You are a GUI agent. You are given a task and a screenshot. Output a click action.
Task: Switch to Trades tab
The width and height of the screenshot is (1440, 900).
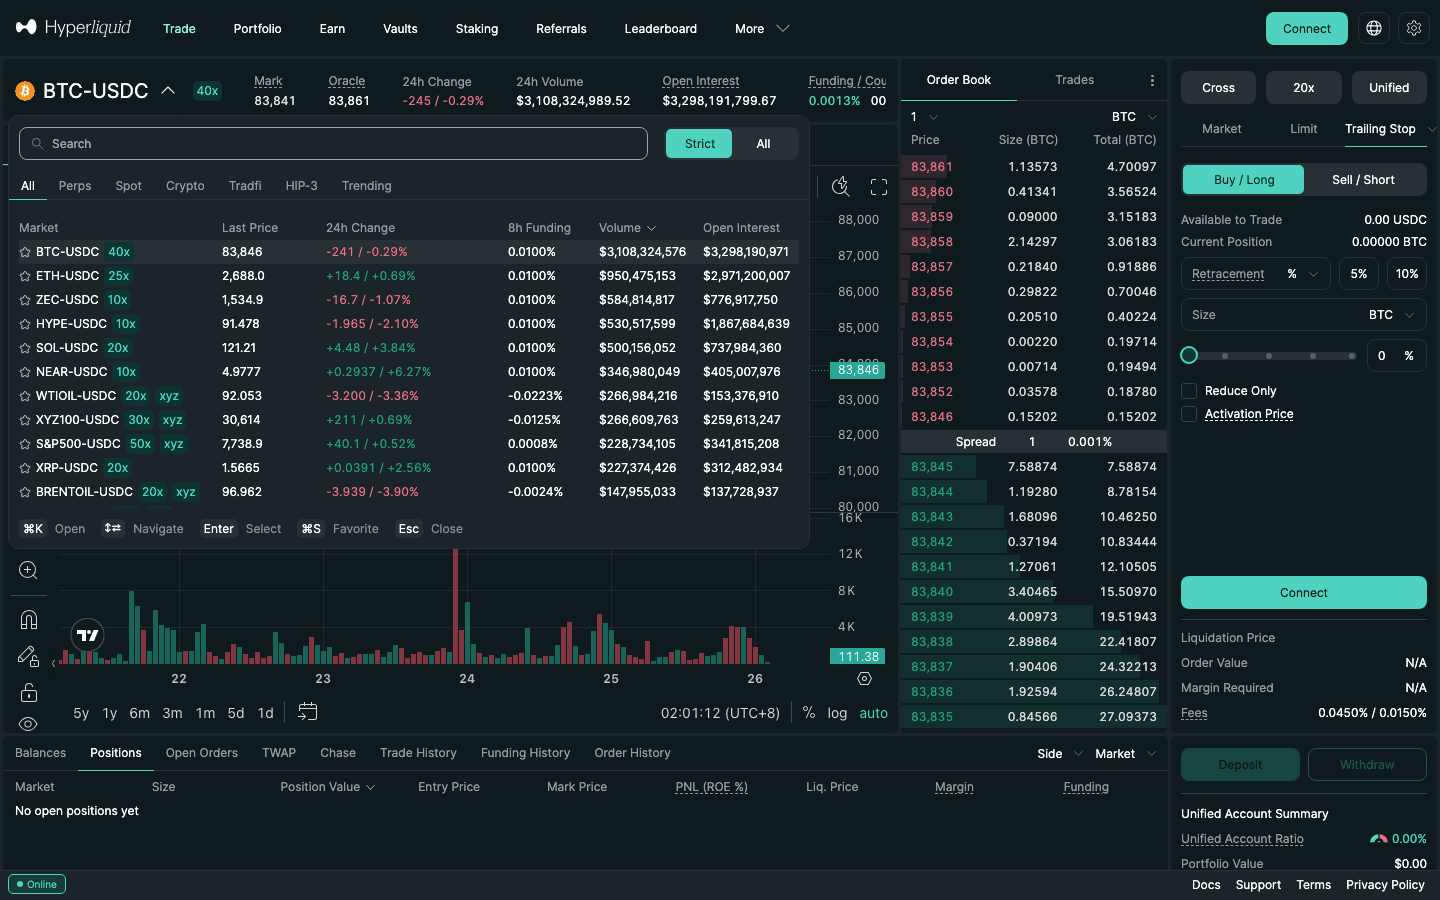click(1074, 80)
